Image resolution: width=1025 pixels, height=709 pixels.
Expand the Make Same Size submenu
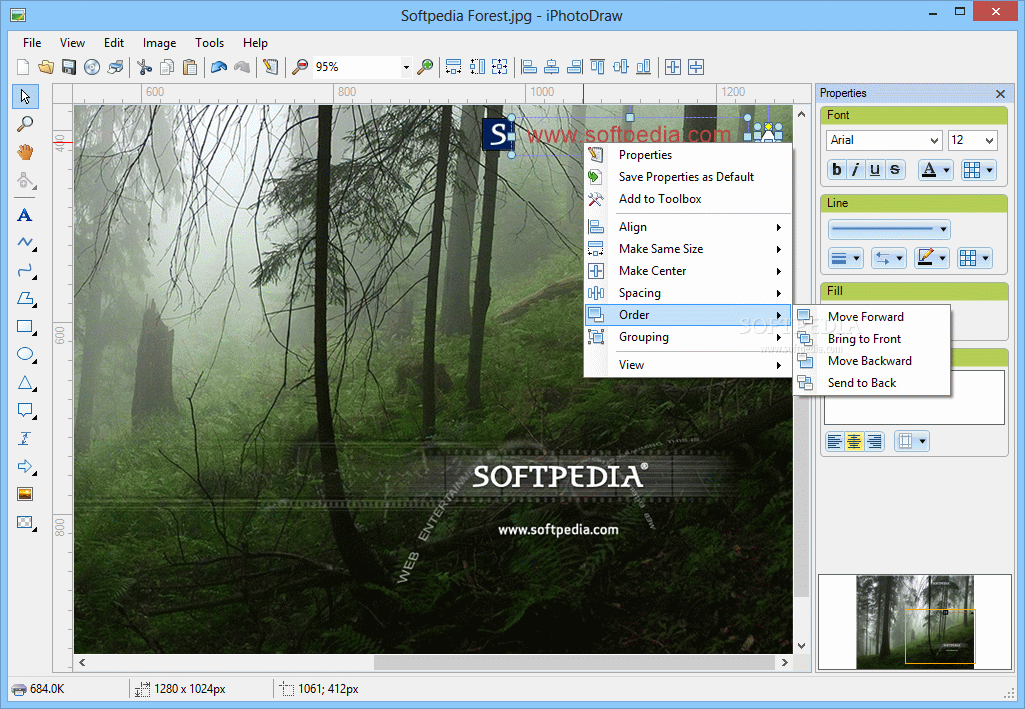pyautogui.click(x=688, y=249)
